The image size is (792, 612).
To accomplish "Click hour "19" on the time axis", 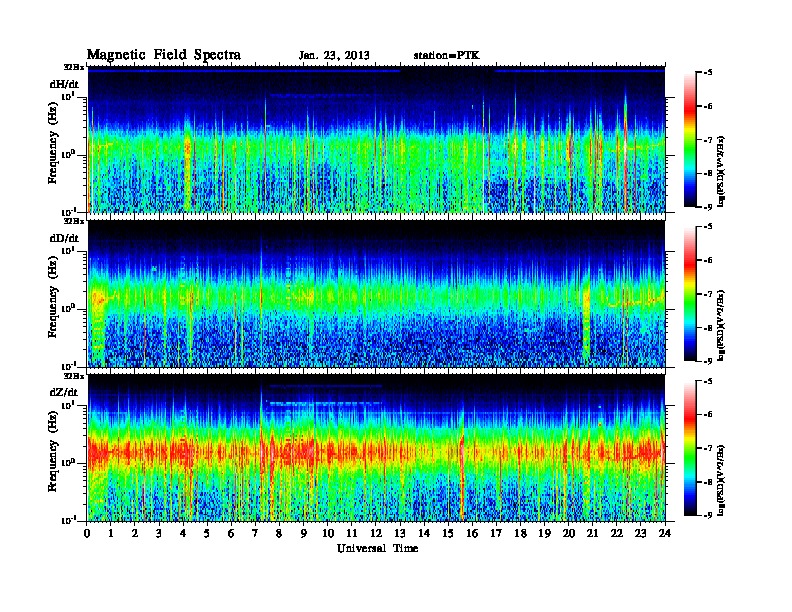I will pos(544,533).
